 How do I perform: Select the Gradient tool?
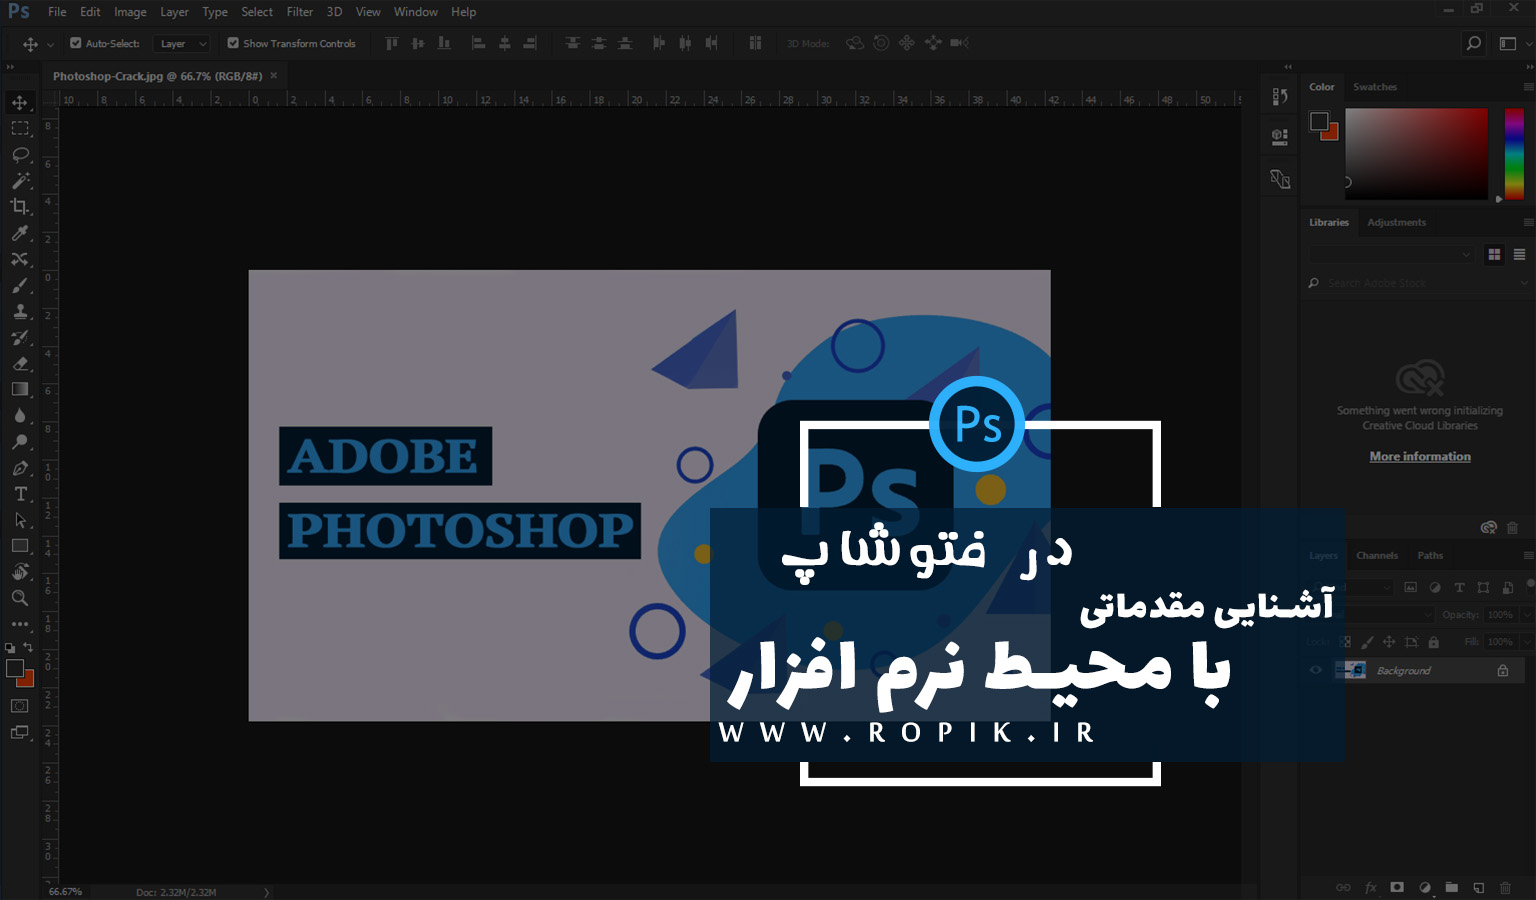(20, 389)
